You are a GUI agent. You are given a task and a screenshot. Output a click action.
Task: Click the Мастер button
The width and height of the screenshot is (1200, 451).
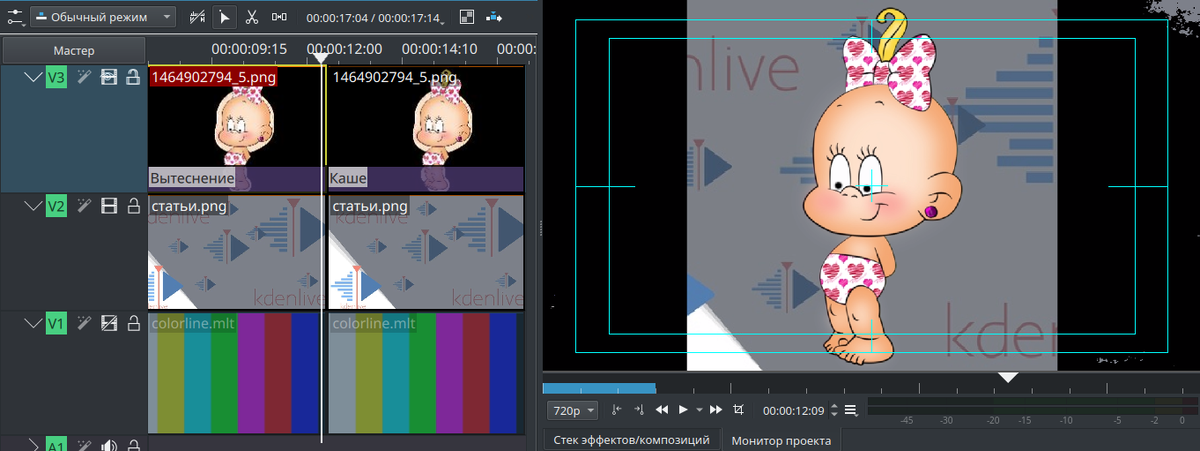click(x=74, y=50)
